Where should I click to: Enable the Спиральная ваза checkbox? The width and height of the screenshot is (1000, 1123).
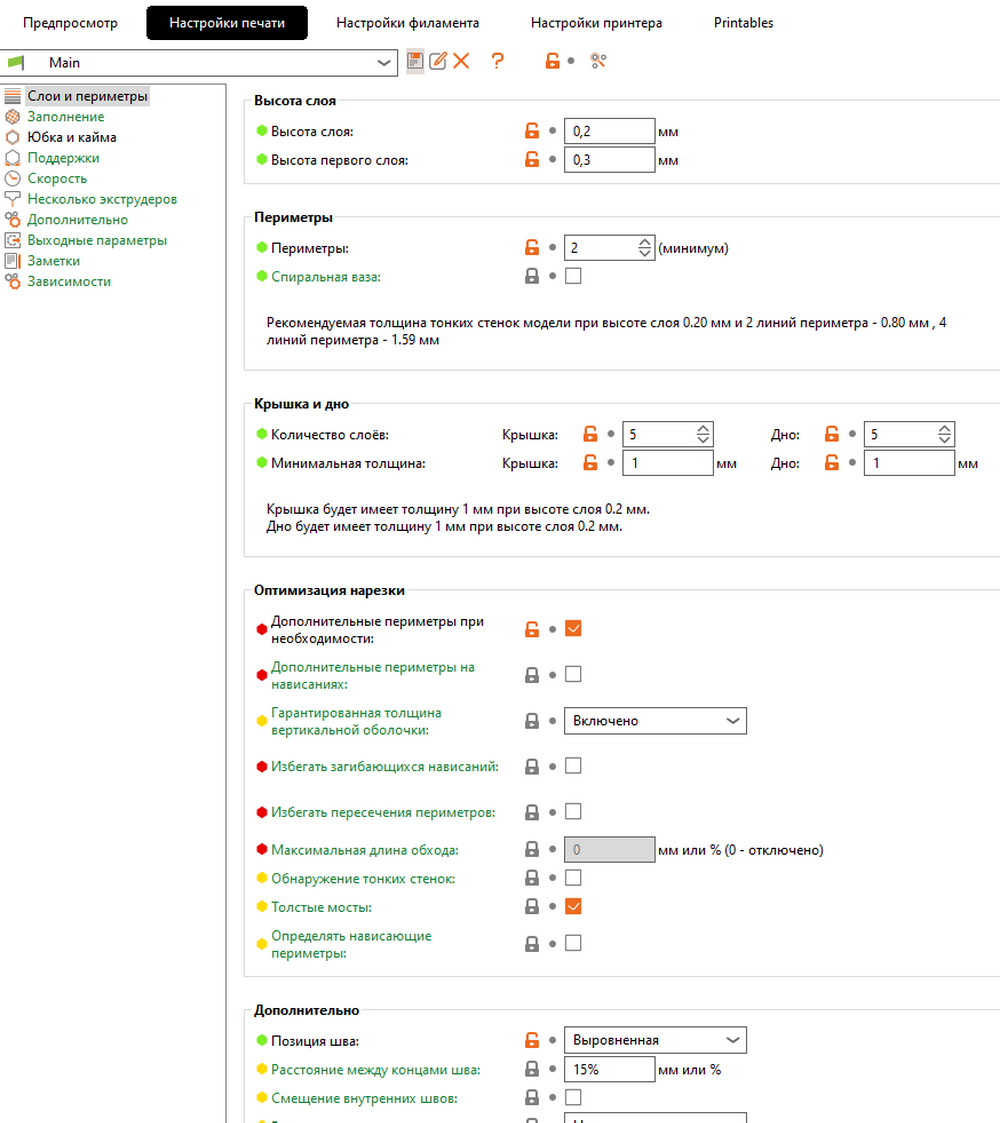click(573, 277)
